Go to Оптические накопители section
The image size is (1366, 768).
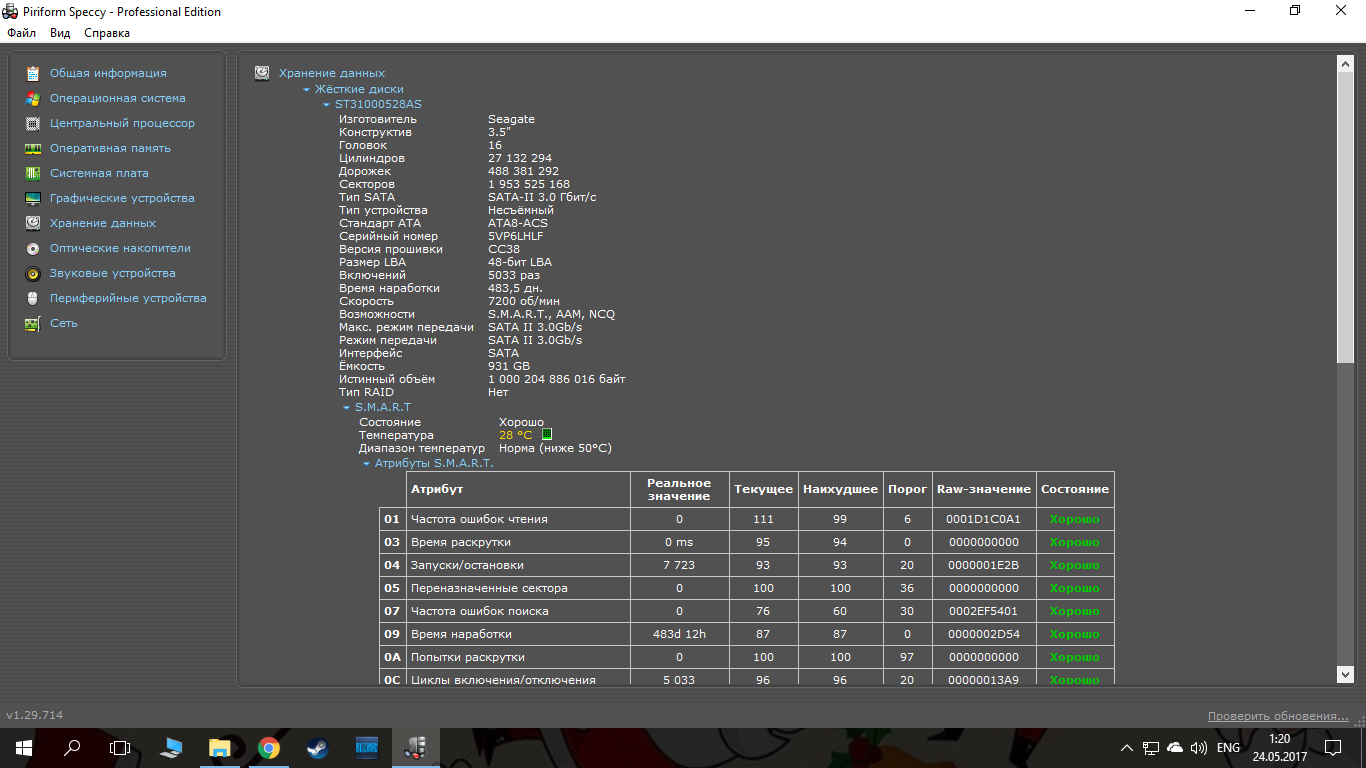pyautogui.click(x=120, y=248)
